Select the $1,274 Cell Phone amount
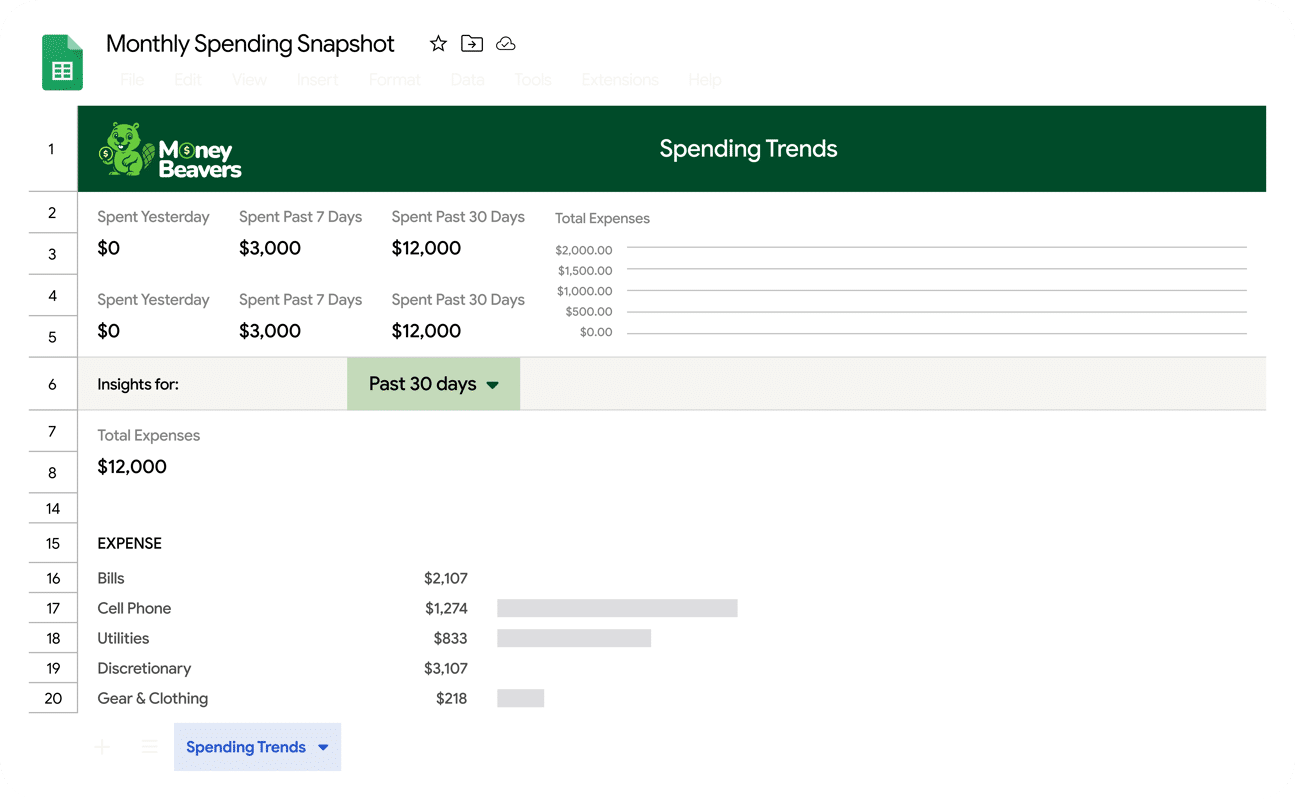1295x800 pixels. point(446,608)
